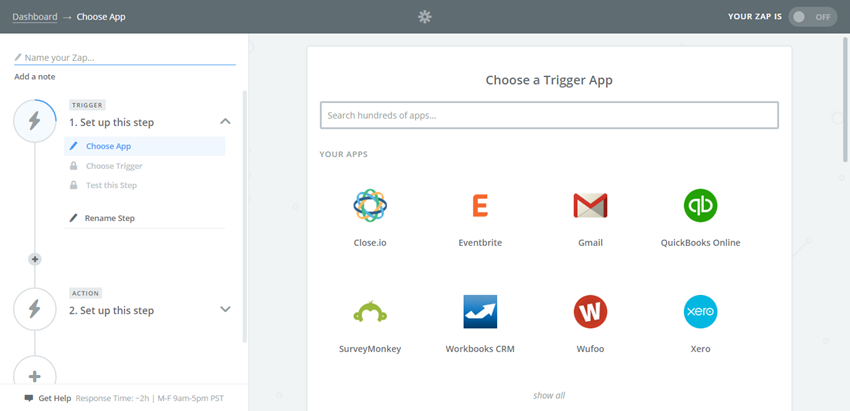Click the QuickBooks Online label text
The image size is (850, 411).
(700, 243)
